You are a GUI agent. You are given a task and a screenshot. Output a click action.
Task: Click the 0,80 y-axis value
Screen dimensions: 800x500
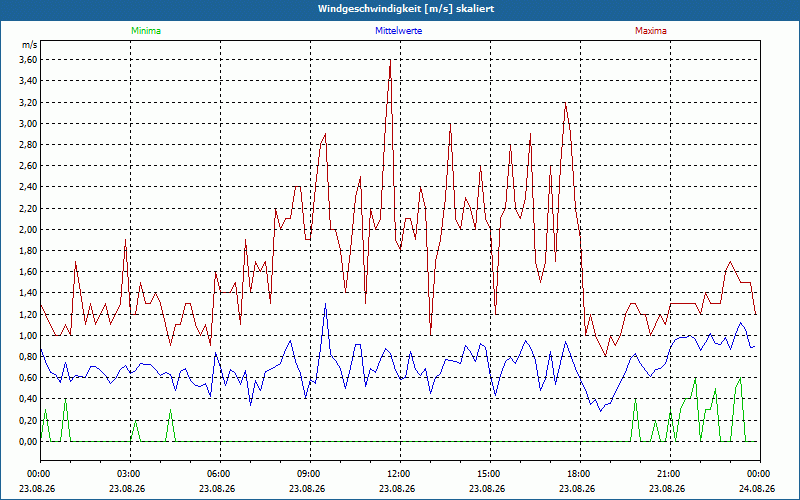coord(29,357)
